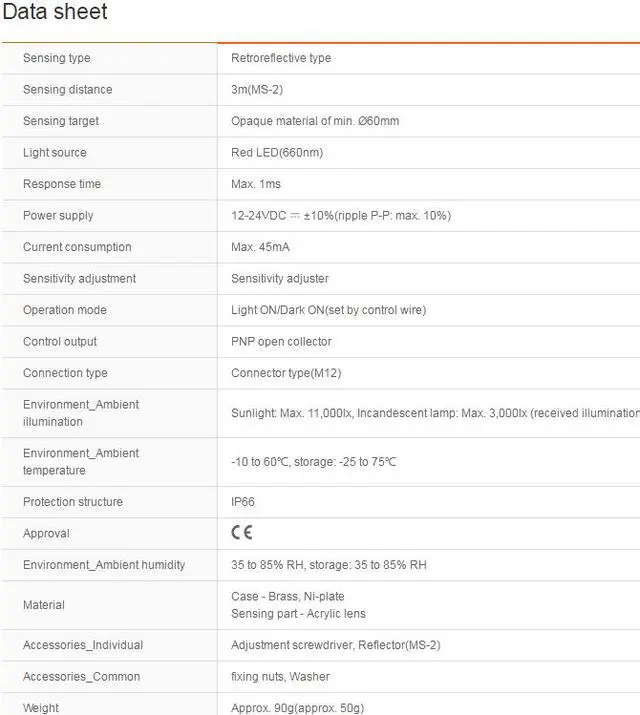This screenshot has width=640, height=715.
Task: Click the CE approval mark icon
Action: [242, 533]
